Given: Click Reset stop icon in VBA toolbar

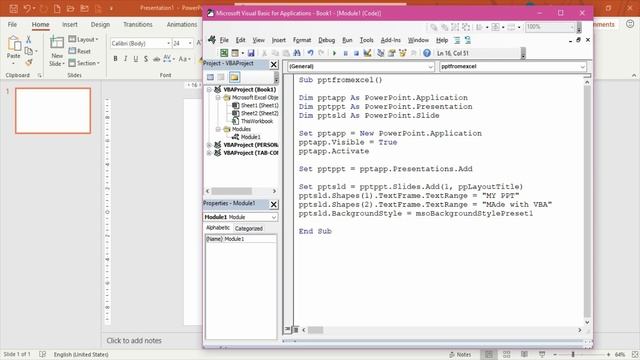Looking at the screenshot, I should [356, 53].
